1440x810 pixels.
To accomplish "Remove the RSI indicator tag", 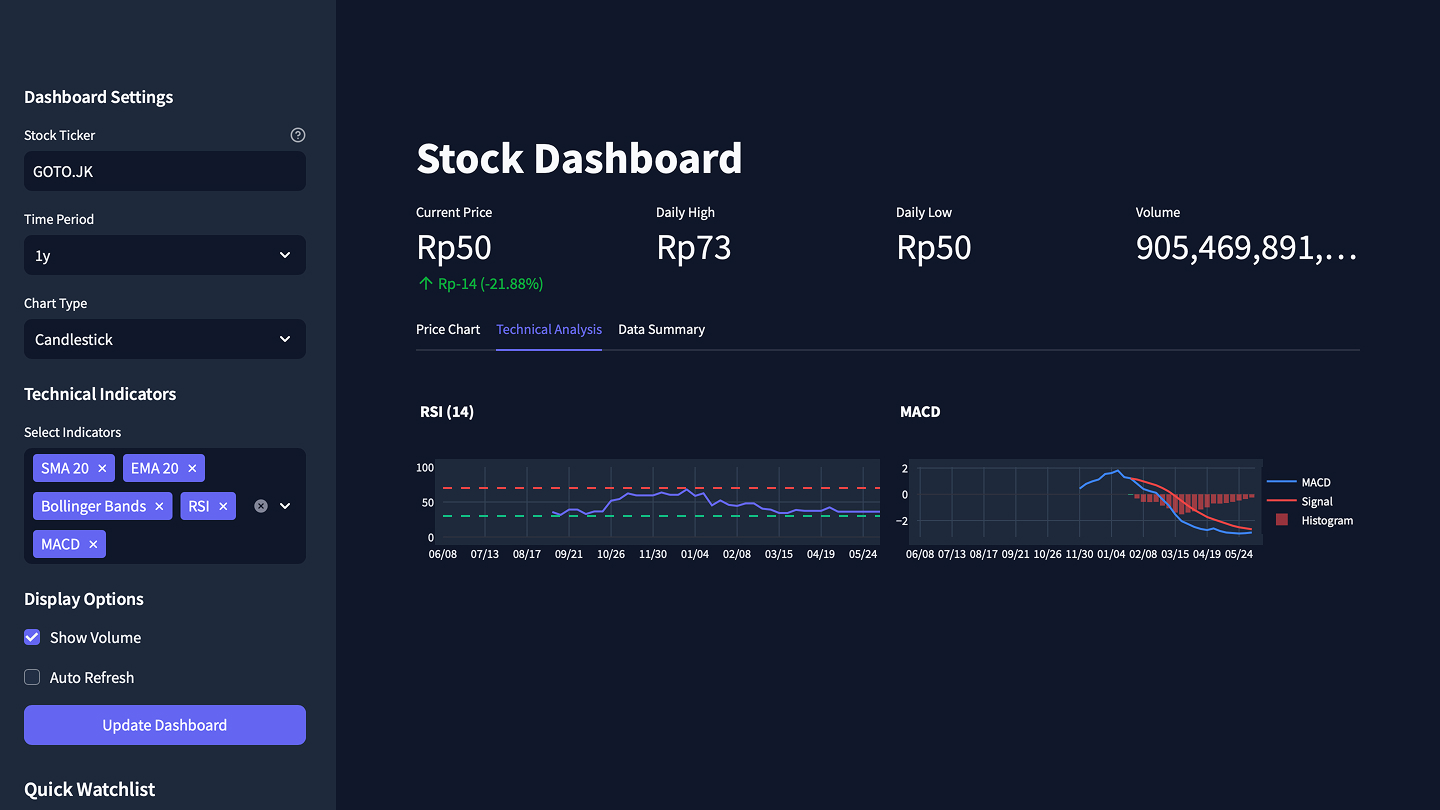I will point(223,506).
